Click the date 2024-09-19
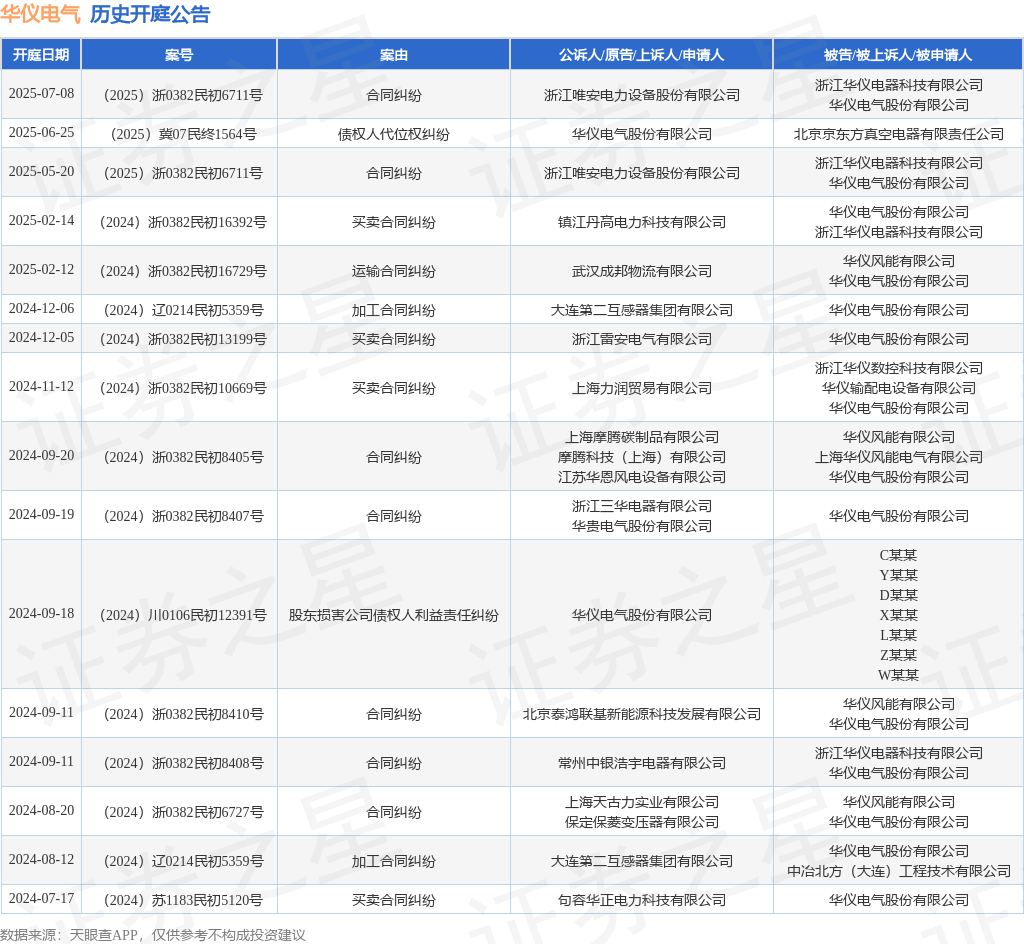Viewport: 1024px width, 944px height. point(41,514)
